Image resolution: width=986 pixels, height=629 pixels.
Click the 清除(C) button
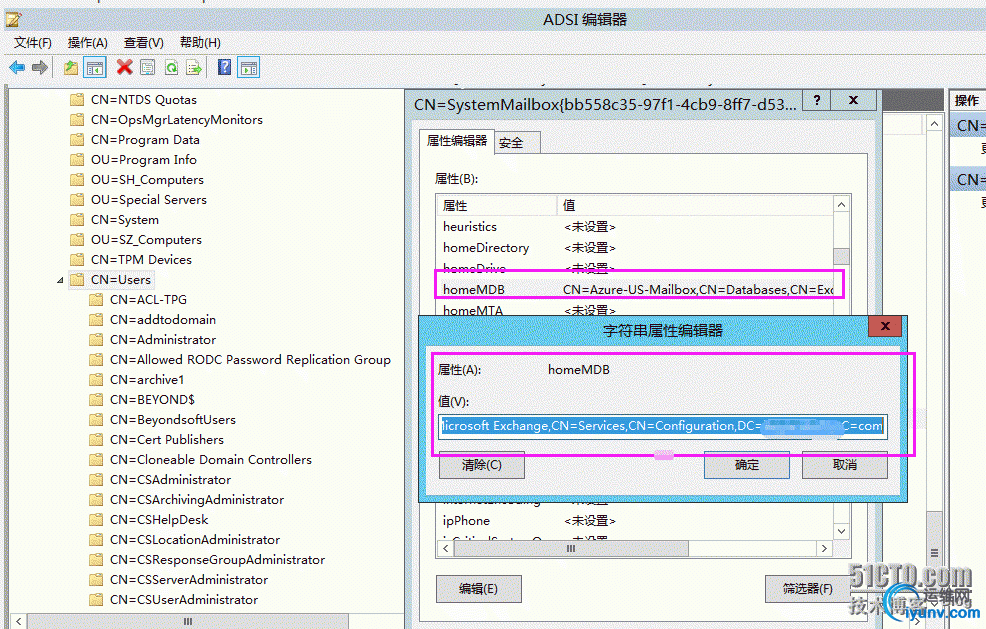click(482, 465)
